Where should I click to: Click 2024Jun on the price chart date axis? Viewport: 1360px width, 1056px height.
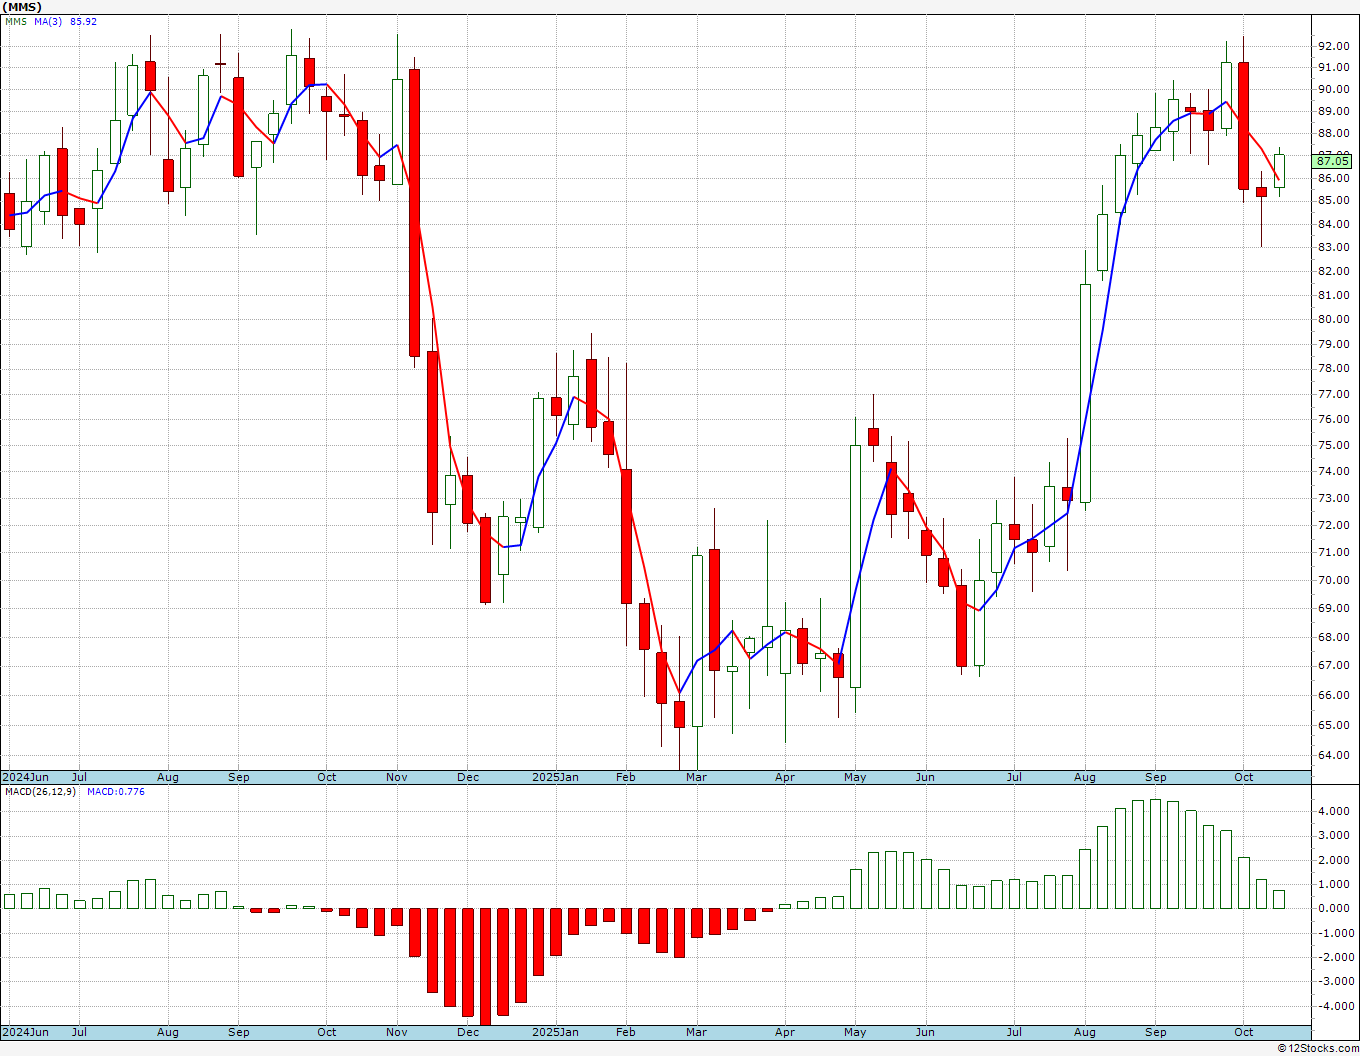point(25,777)
